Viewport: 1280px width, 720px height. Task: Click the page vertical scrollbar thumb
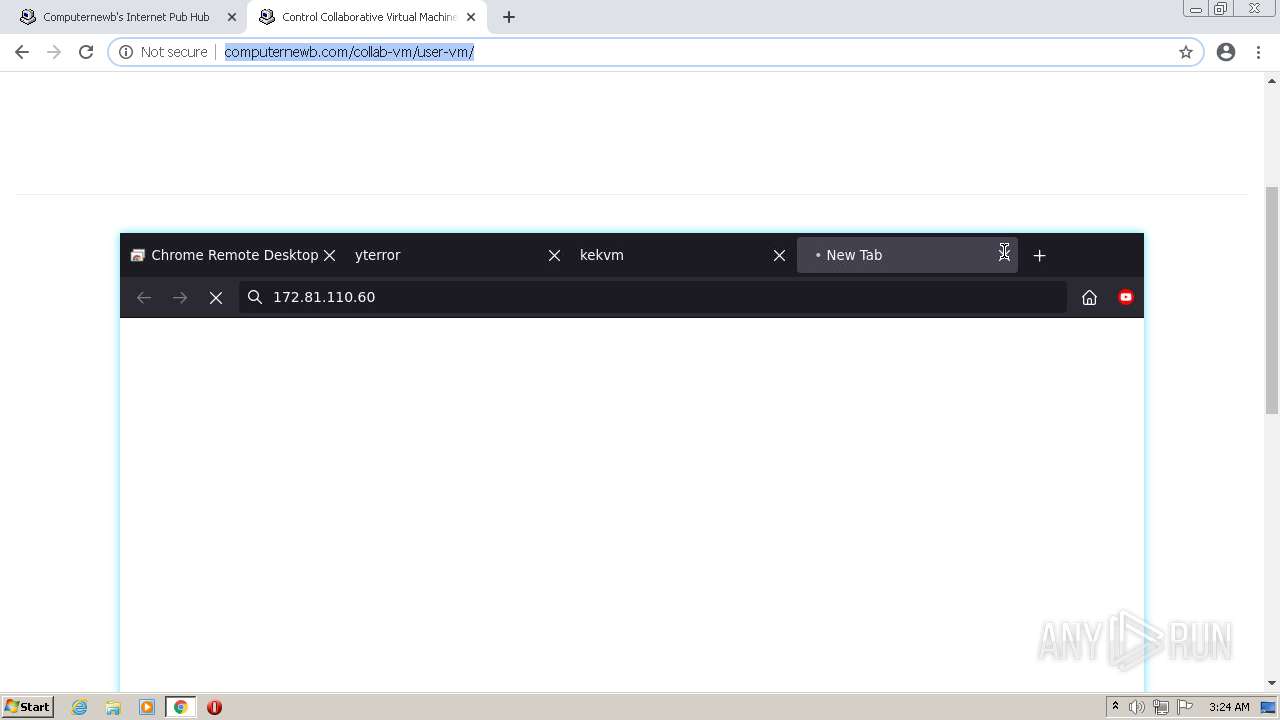coord(1272,300)
